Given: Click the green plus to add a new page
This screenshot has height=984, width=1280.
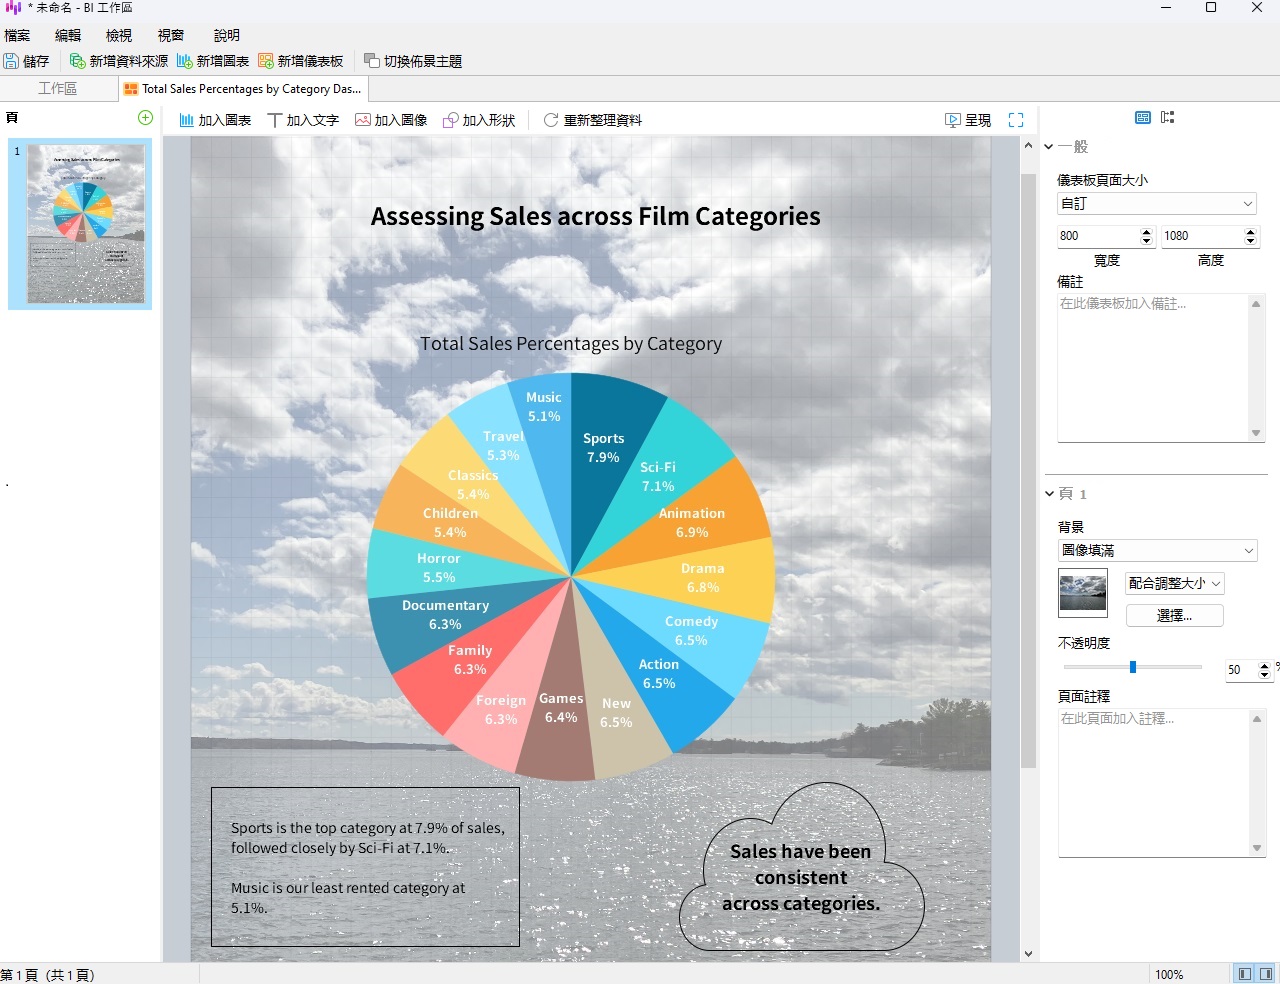Looking at the screenshot, I should tap(145, 118).
